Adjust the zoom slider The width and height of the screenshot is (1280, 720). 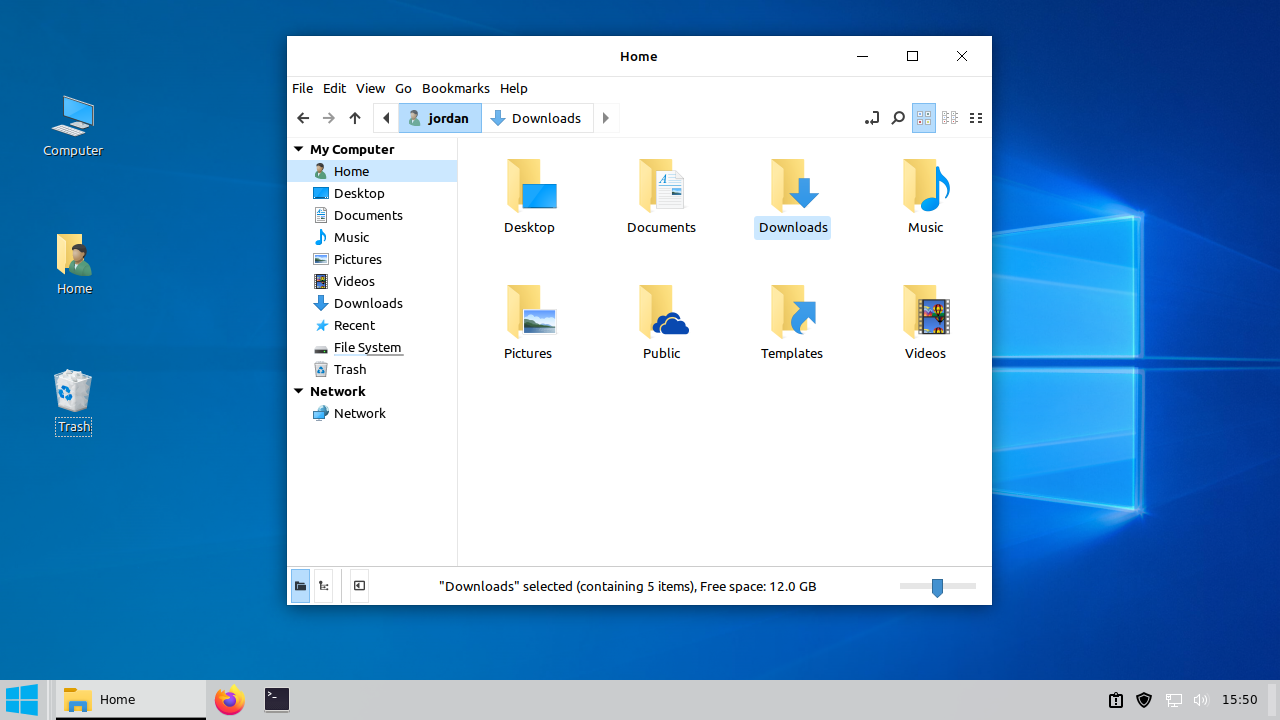(937, 586)
